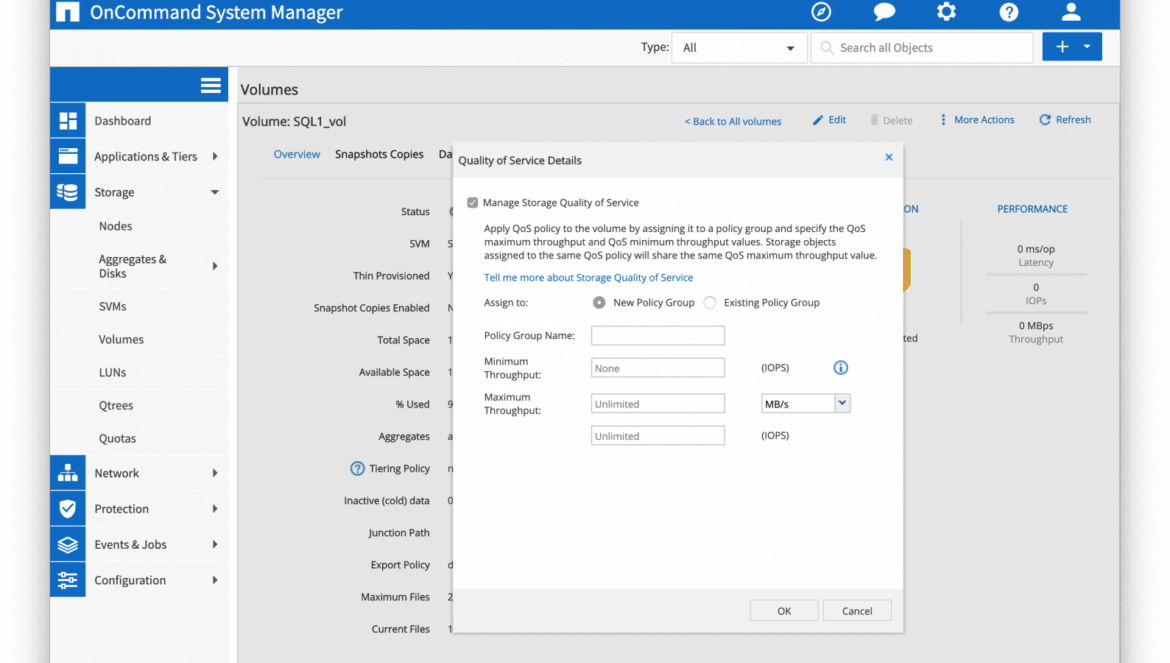Collapse the Storage section arrow
Screen dimensions: 1170x663
coord(215,192)
